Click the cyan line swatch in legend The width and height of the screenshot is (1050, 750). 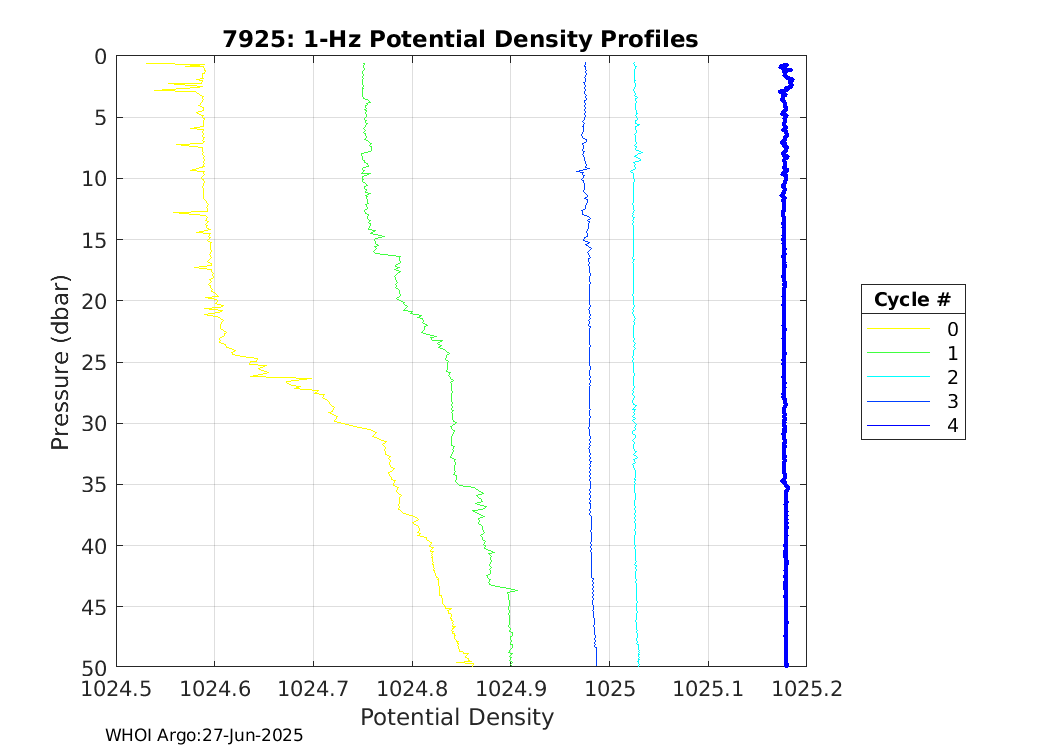coord(899,377)
